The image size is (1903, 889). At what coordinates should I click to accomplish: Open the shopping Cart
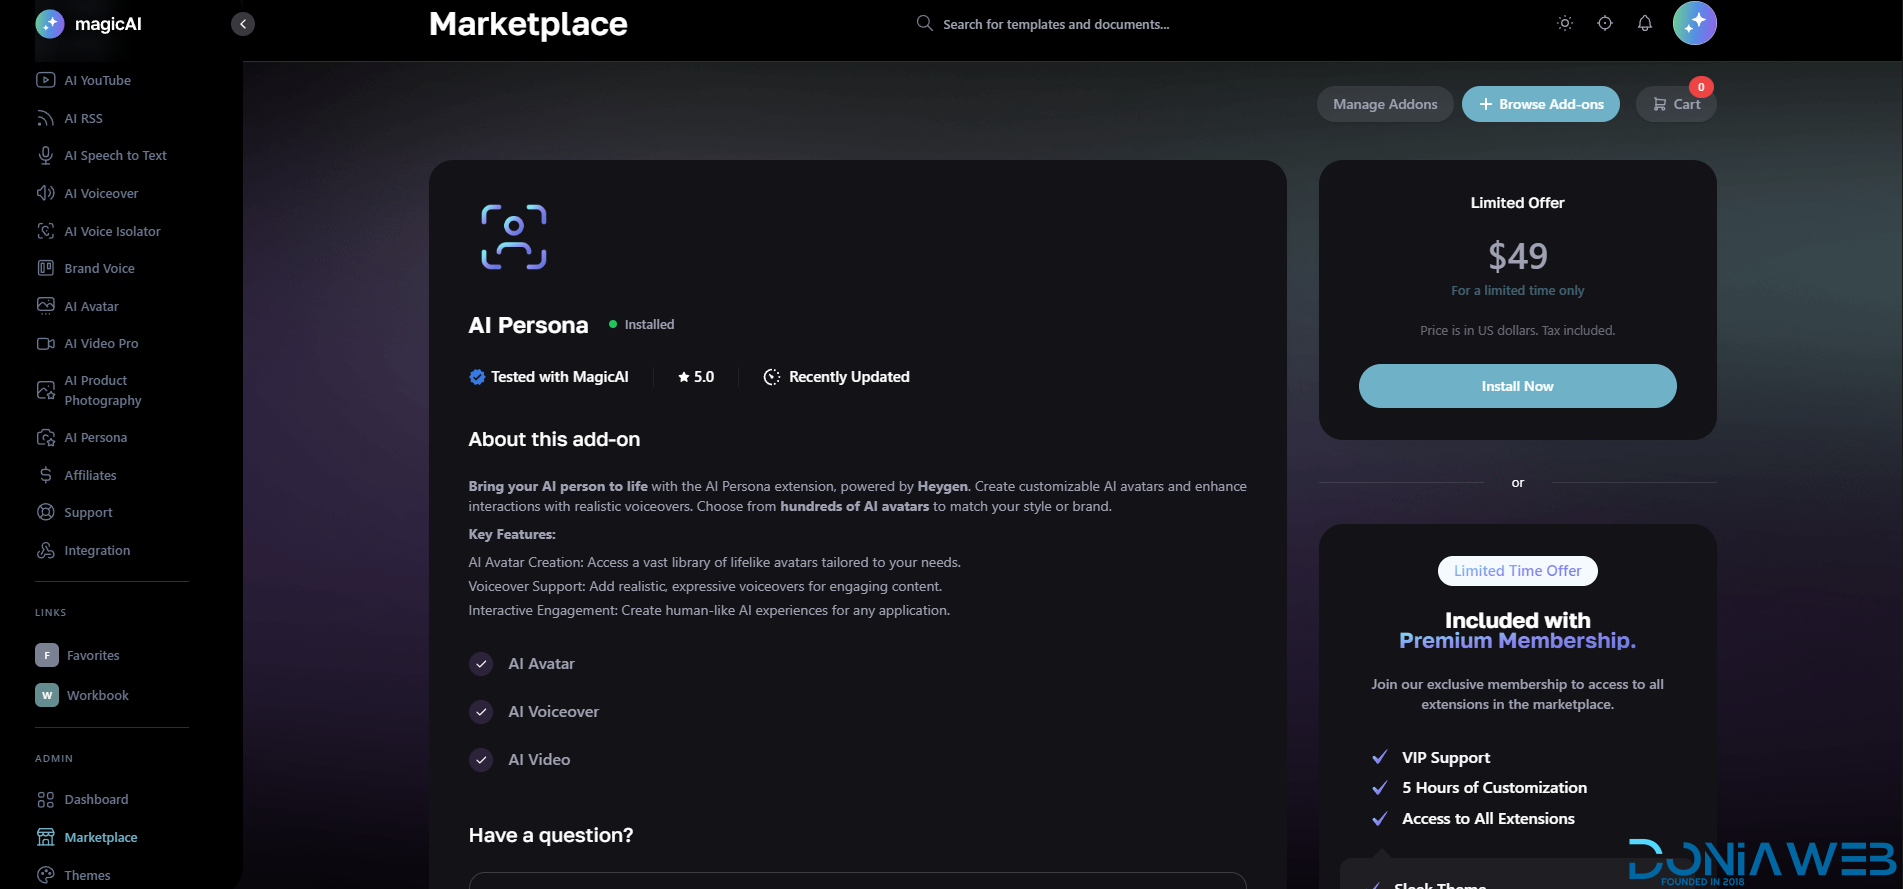click(1677, 104)
